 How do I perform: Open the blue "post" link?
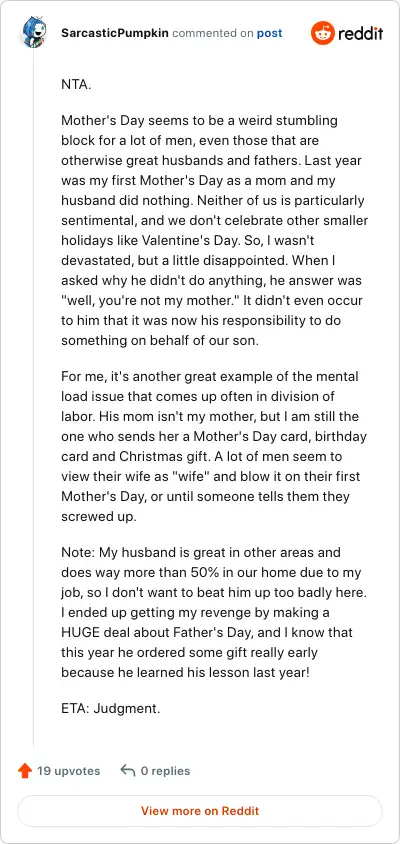269,33
